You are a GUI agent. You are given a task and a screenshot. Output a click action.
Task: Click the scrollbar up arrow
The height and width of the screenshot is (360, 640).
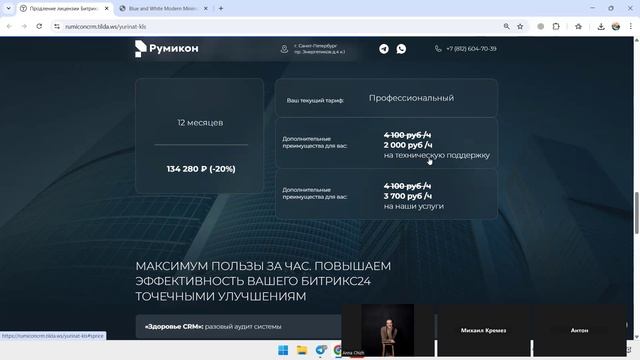coord(636,40)
